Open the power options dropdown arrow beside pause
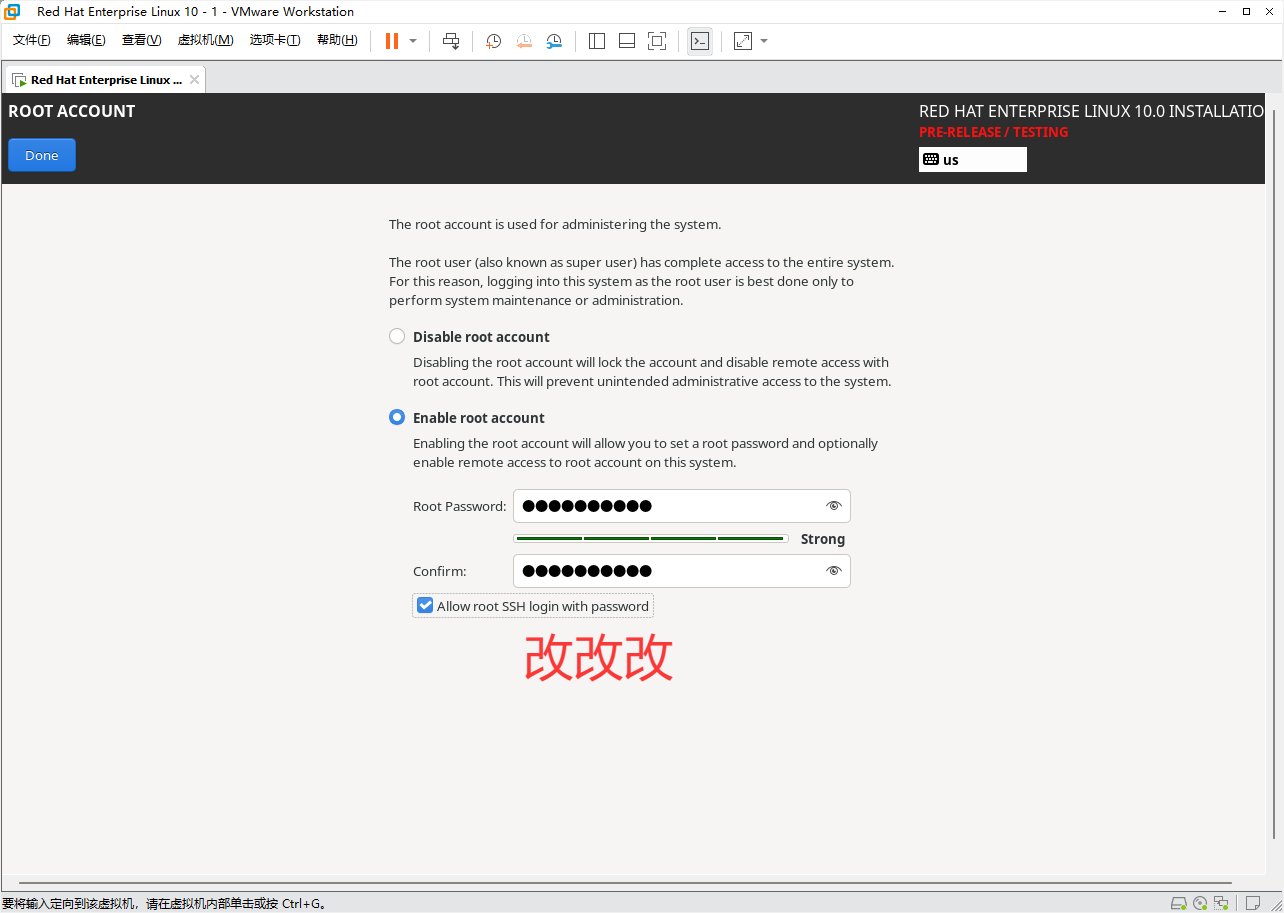This screenshot has width=1284, height=913. (x=413, y=41)
